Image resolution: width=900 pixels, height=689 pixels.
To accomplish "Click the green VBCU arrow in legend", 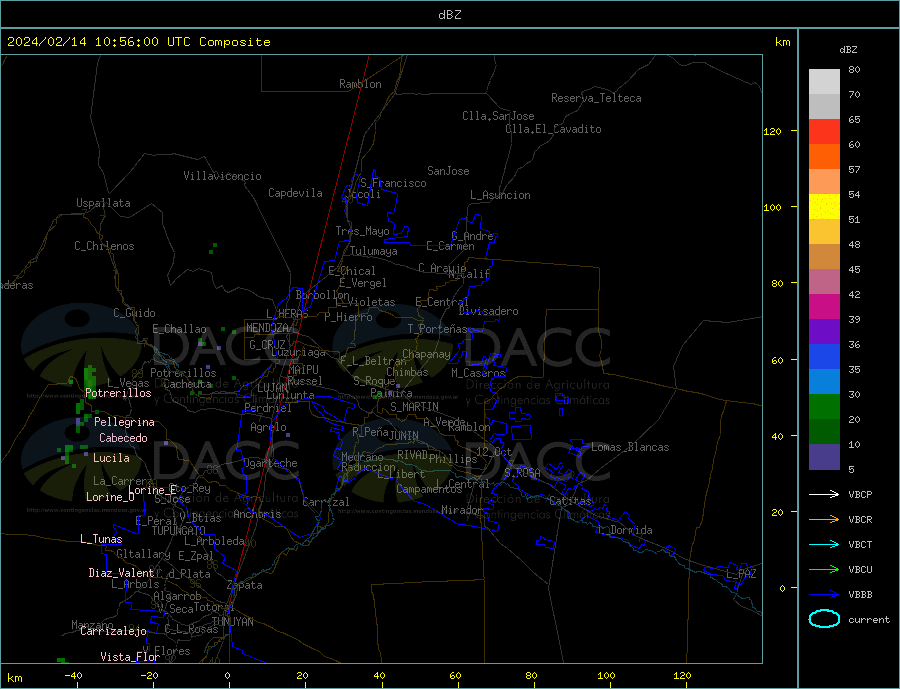I will coord(824,570).
